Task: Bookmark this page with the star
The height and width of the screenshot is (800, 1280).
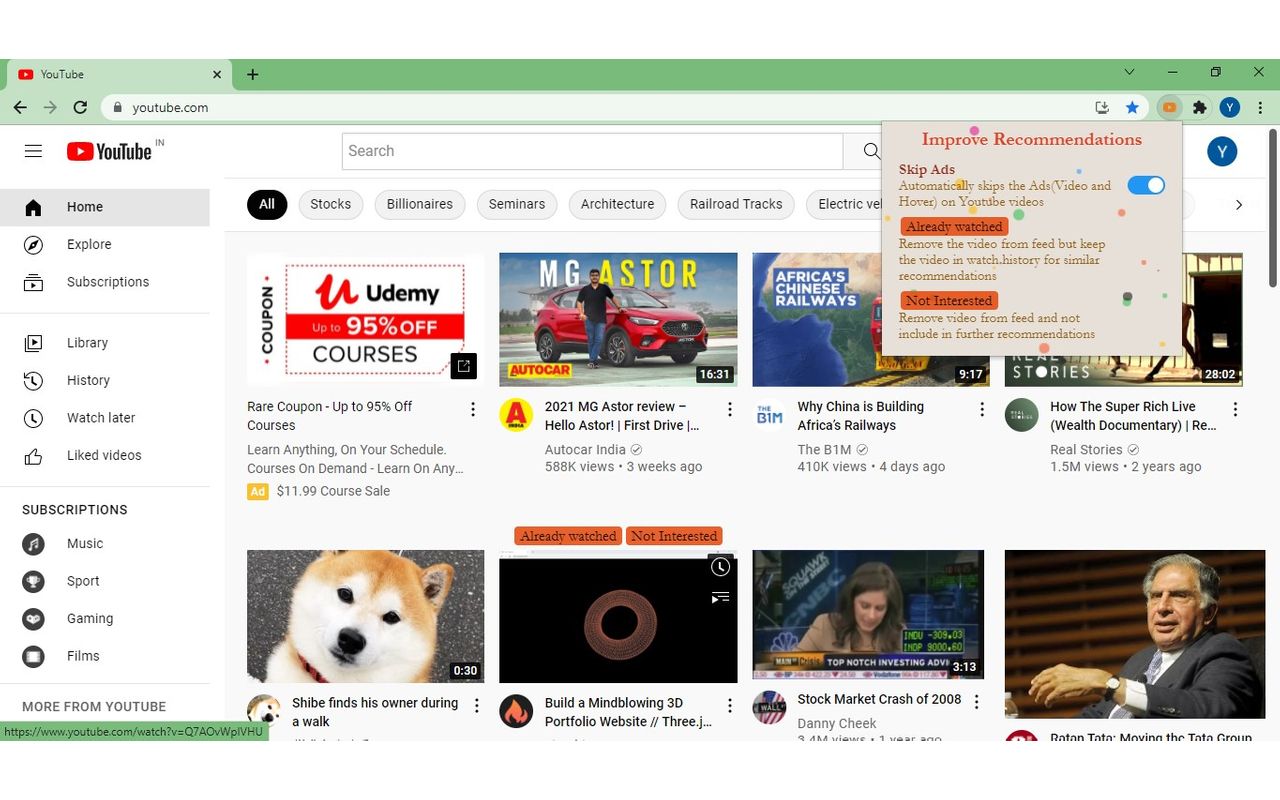Action: click(1132, 107)
